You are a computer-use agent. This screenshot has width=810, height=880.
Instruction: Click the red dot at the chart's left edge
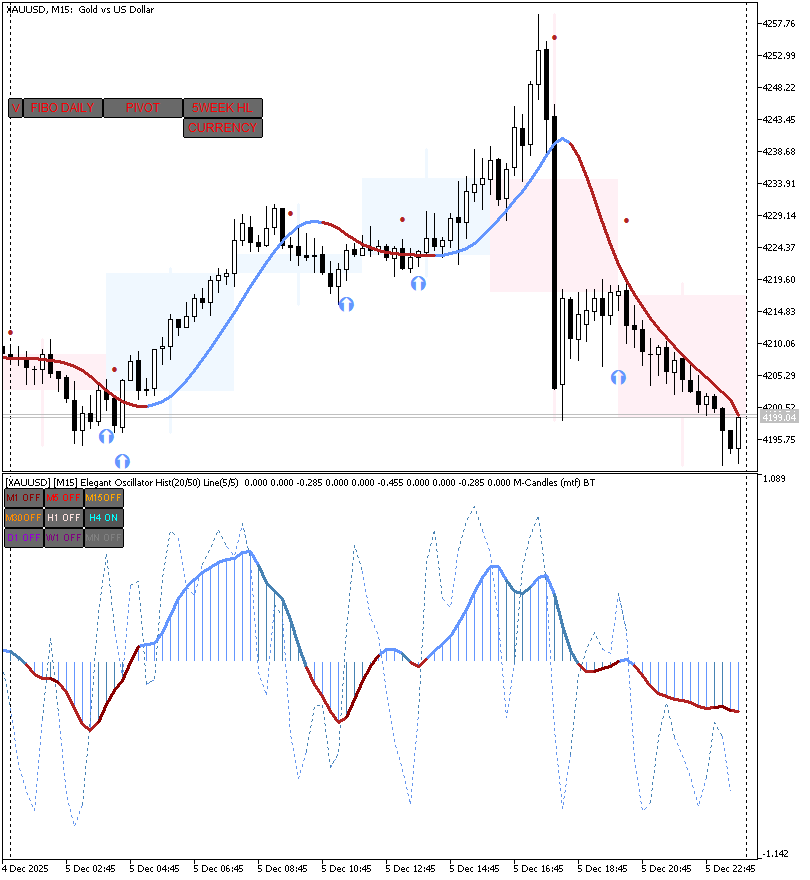point(10,333)
